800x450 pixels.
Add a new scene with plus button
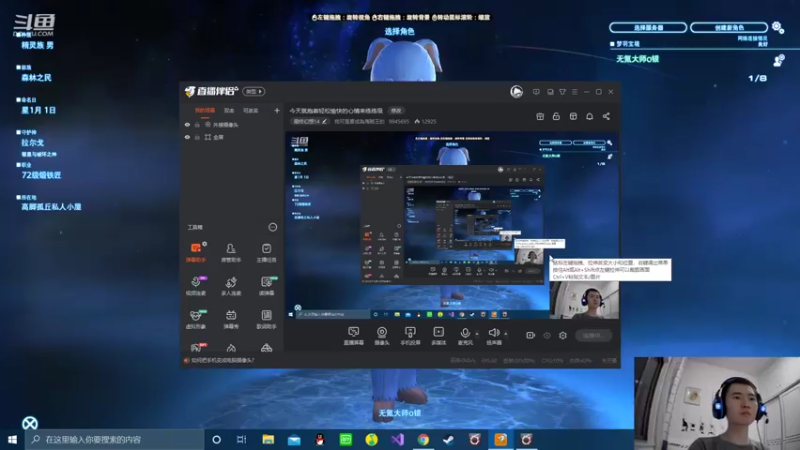tap(277, 110)
